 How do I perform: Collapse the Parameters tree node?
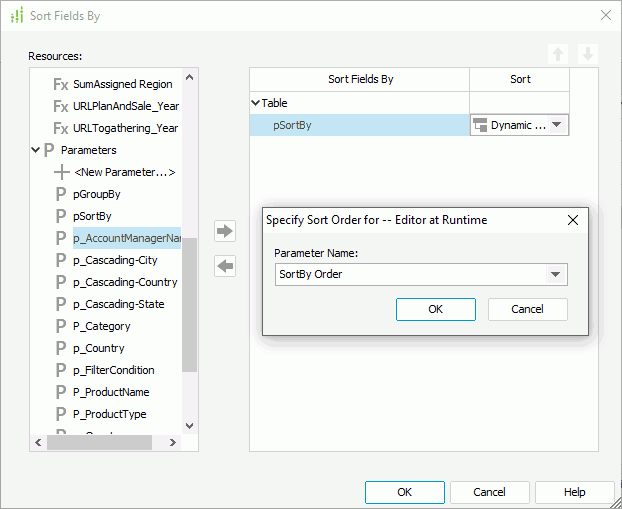37,150
